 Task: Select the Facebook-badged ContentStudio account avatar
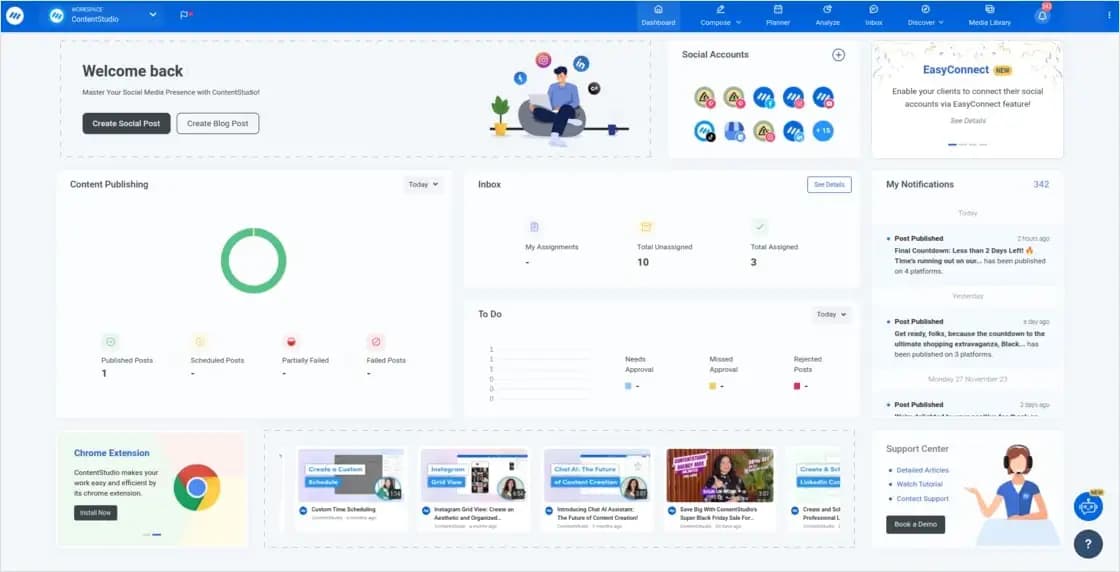tap(764, 97)
